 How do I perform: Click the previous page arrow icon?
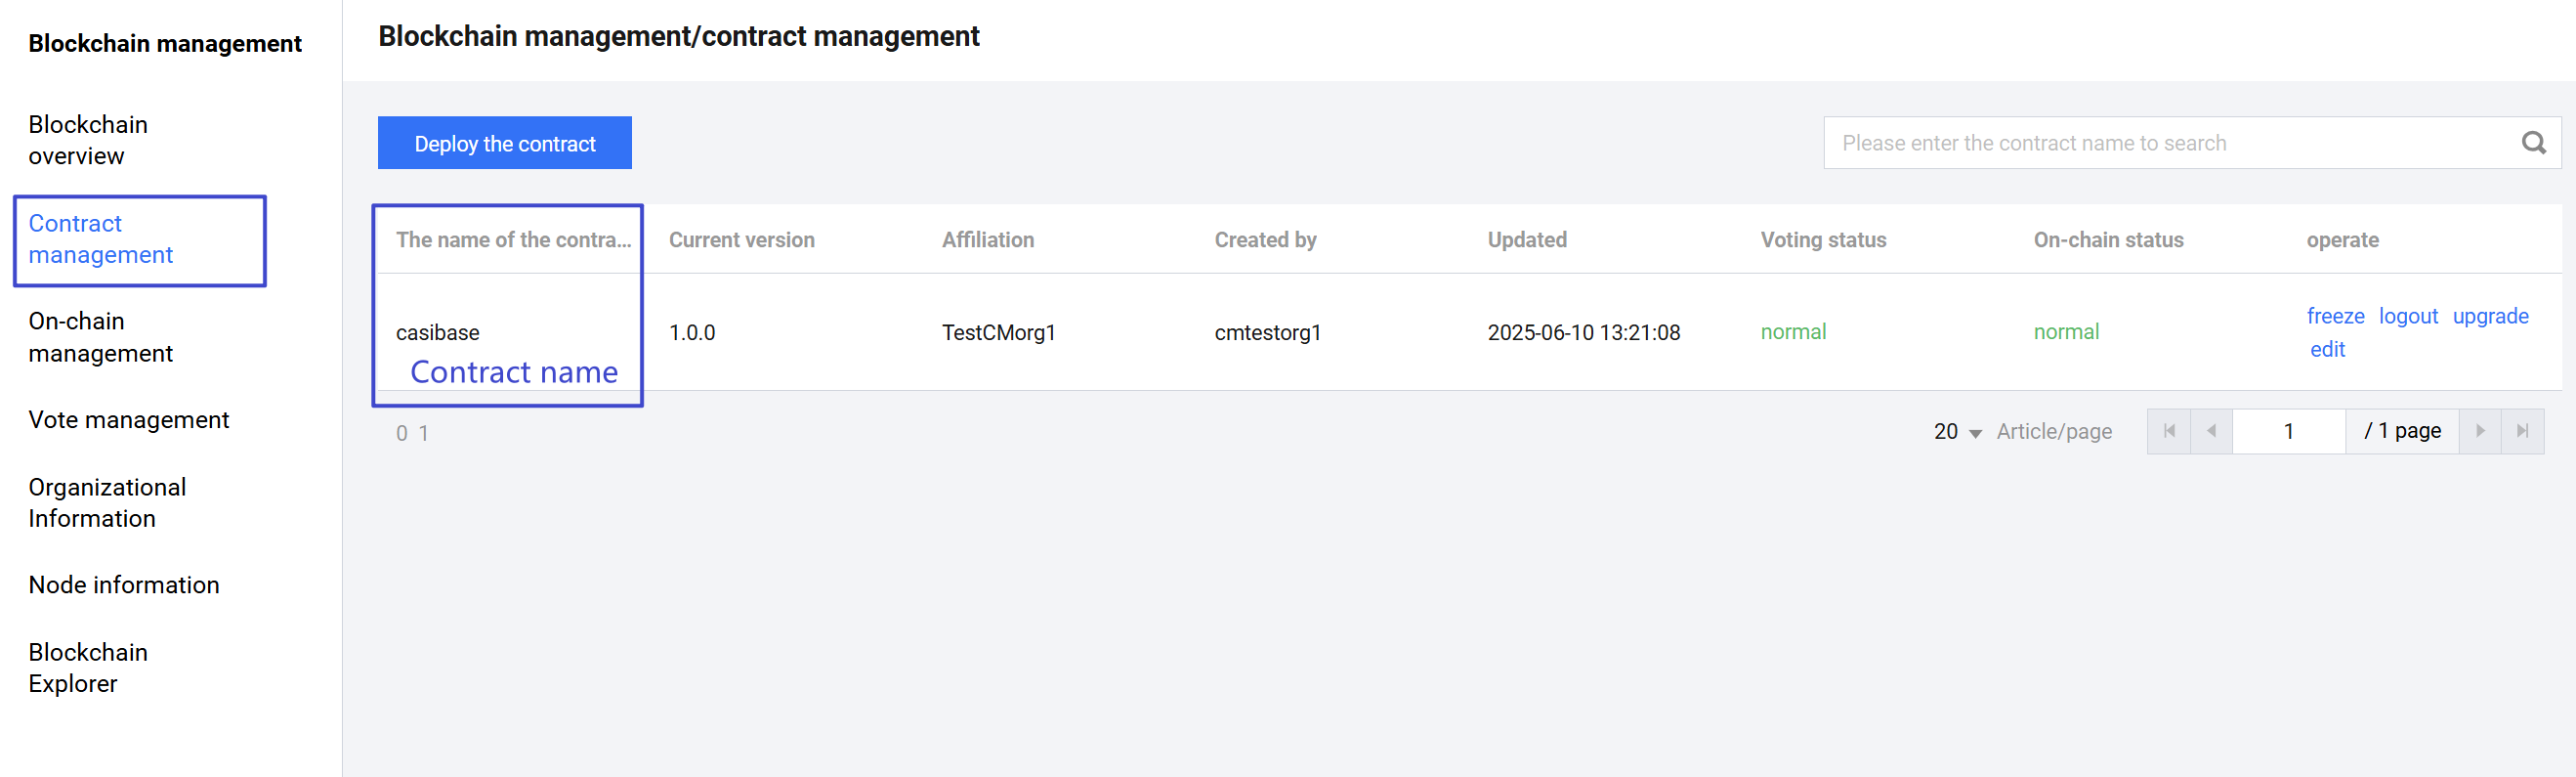click(2211, 431)
